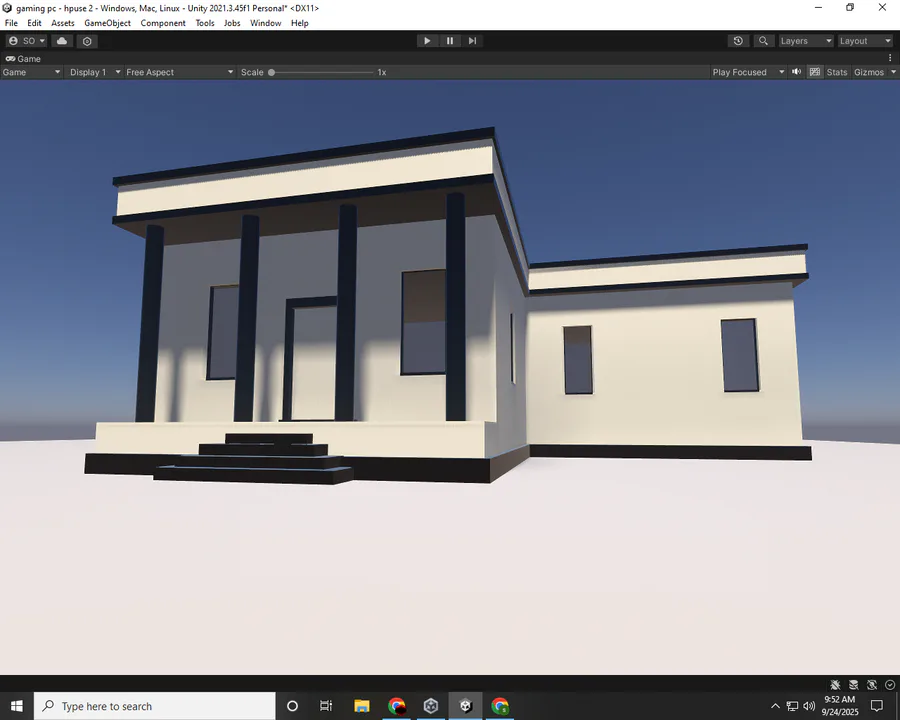Open the Component menu
900x720 pixels.
[x=163, y=23]
